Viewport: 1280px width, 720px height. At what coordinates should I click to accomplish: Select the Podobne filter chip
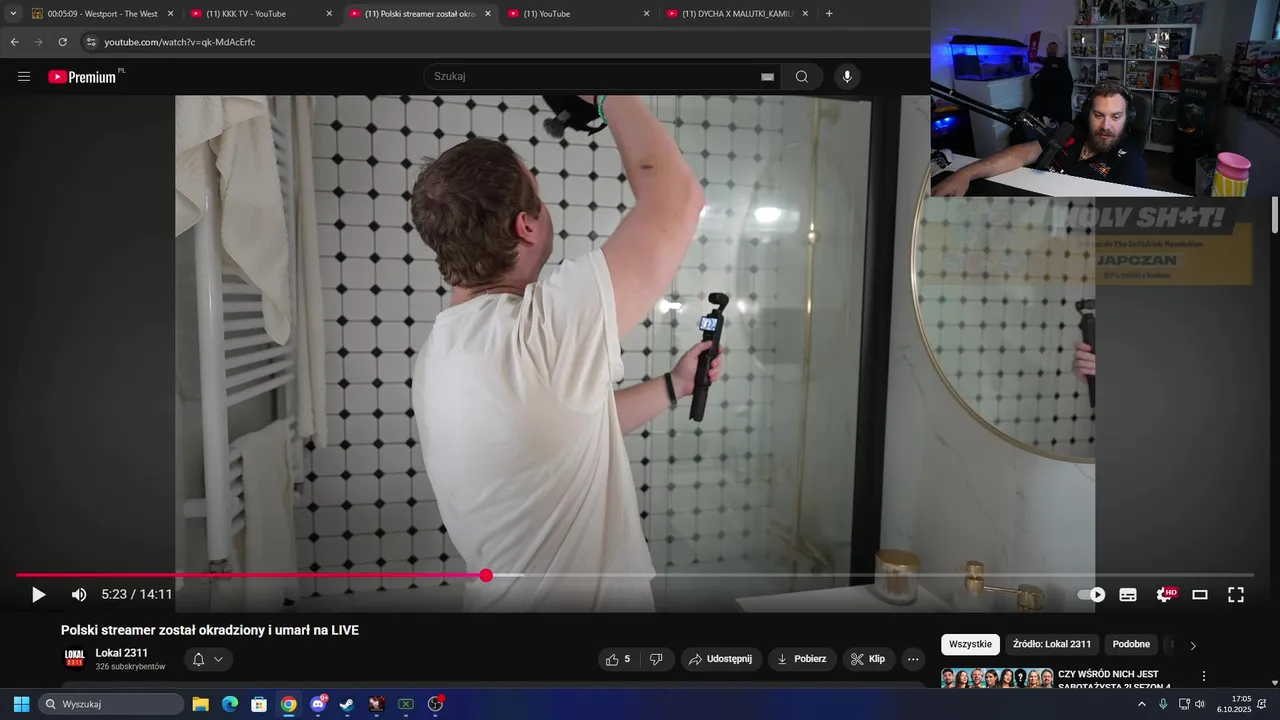click(1131, 645)
